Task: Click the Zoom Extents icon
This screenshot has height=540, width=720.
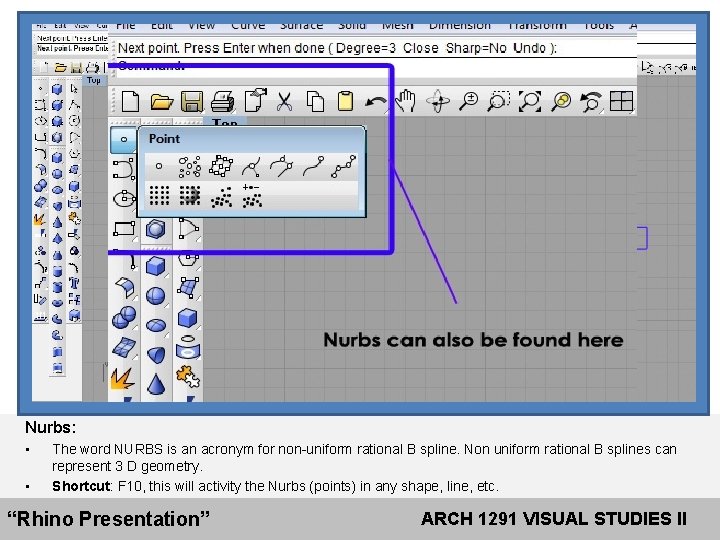Action: (x=530, y=101)
